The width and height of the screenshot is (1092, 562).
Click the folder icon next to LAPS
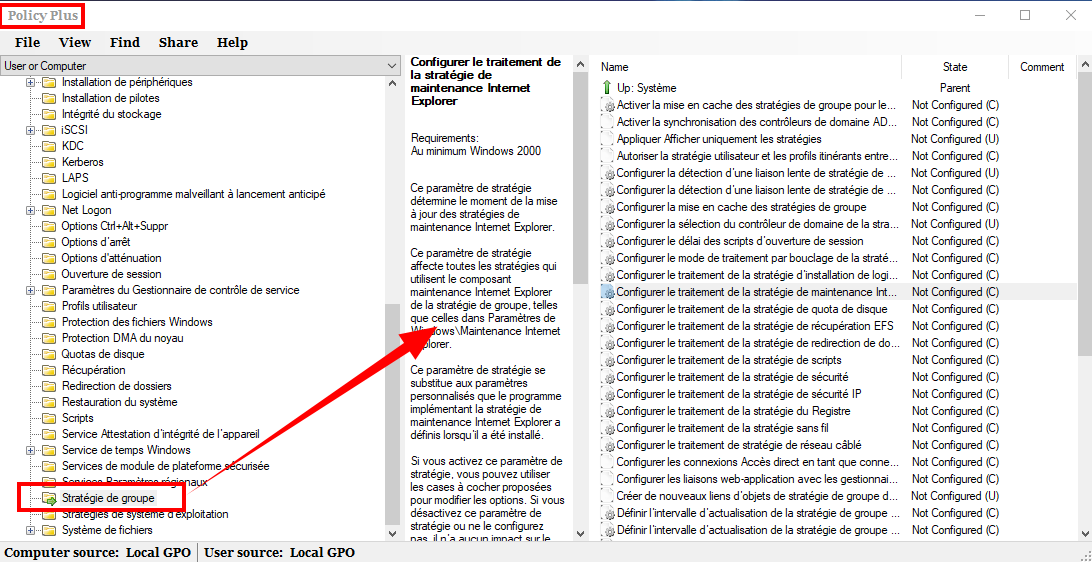49,178
